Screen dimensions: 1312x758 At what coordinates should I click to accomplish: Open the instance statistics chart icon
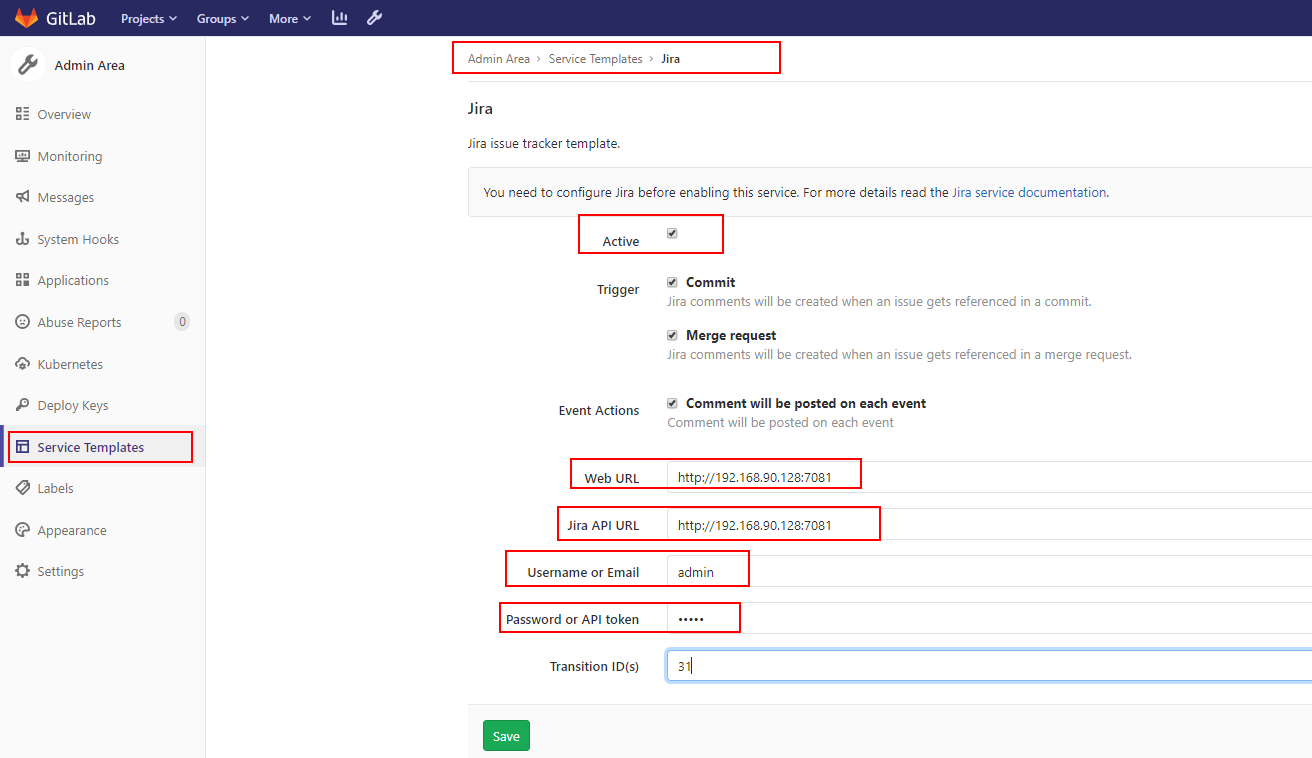point(340,18)
